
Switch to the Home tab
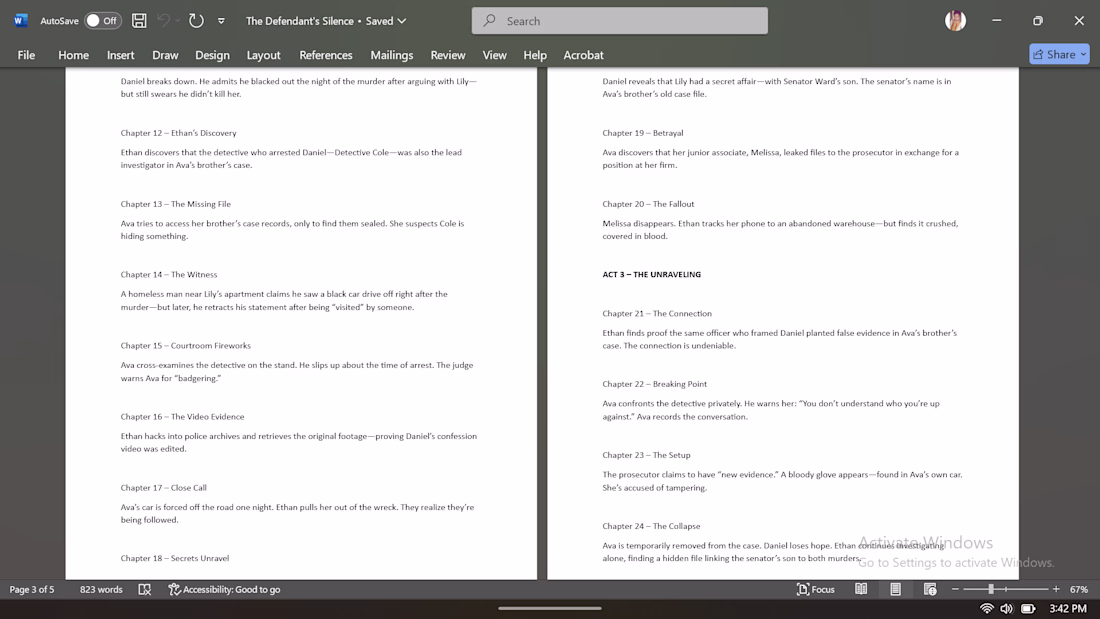(74, 55)
